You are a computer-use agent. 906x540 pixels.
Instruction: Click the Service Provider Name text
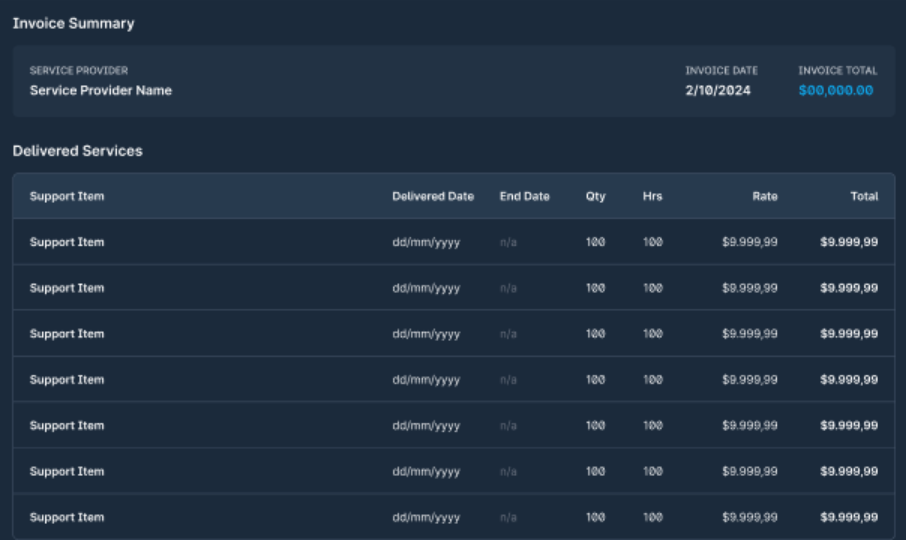[100, 90]
